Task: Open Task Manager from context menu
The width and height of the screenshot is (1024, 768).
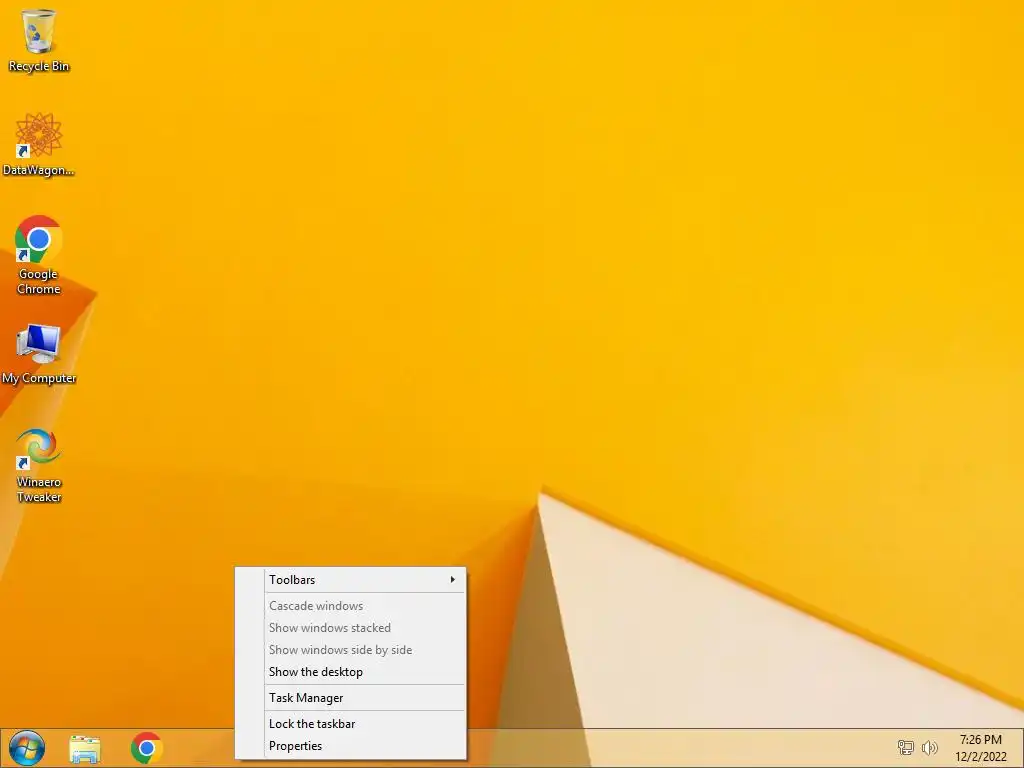Action: coord(351,697)
